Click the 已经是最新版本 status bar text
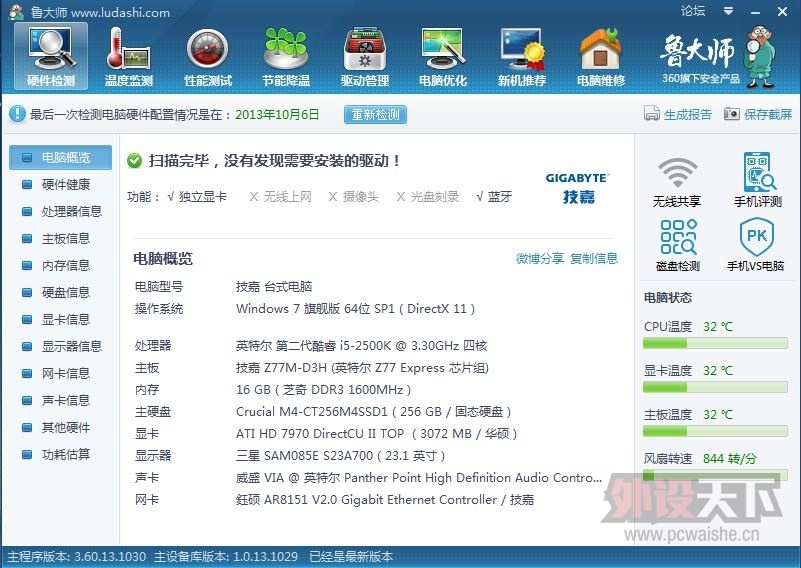 click(351, 557)
